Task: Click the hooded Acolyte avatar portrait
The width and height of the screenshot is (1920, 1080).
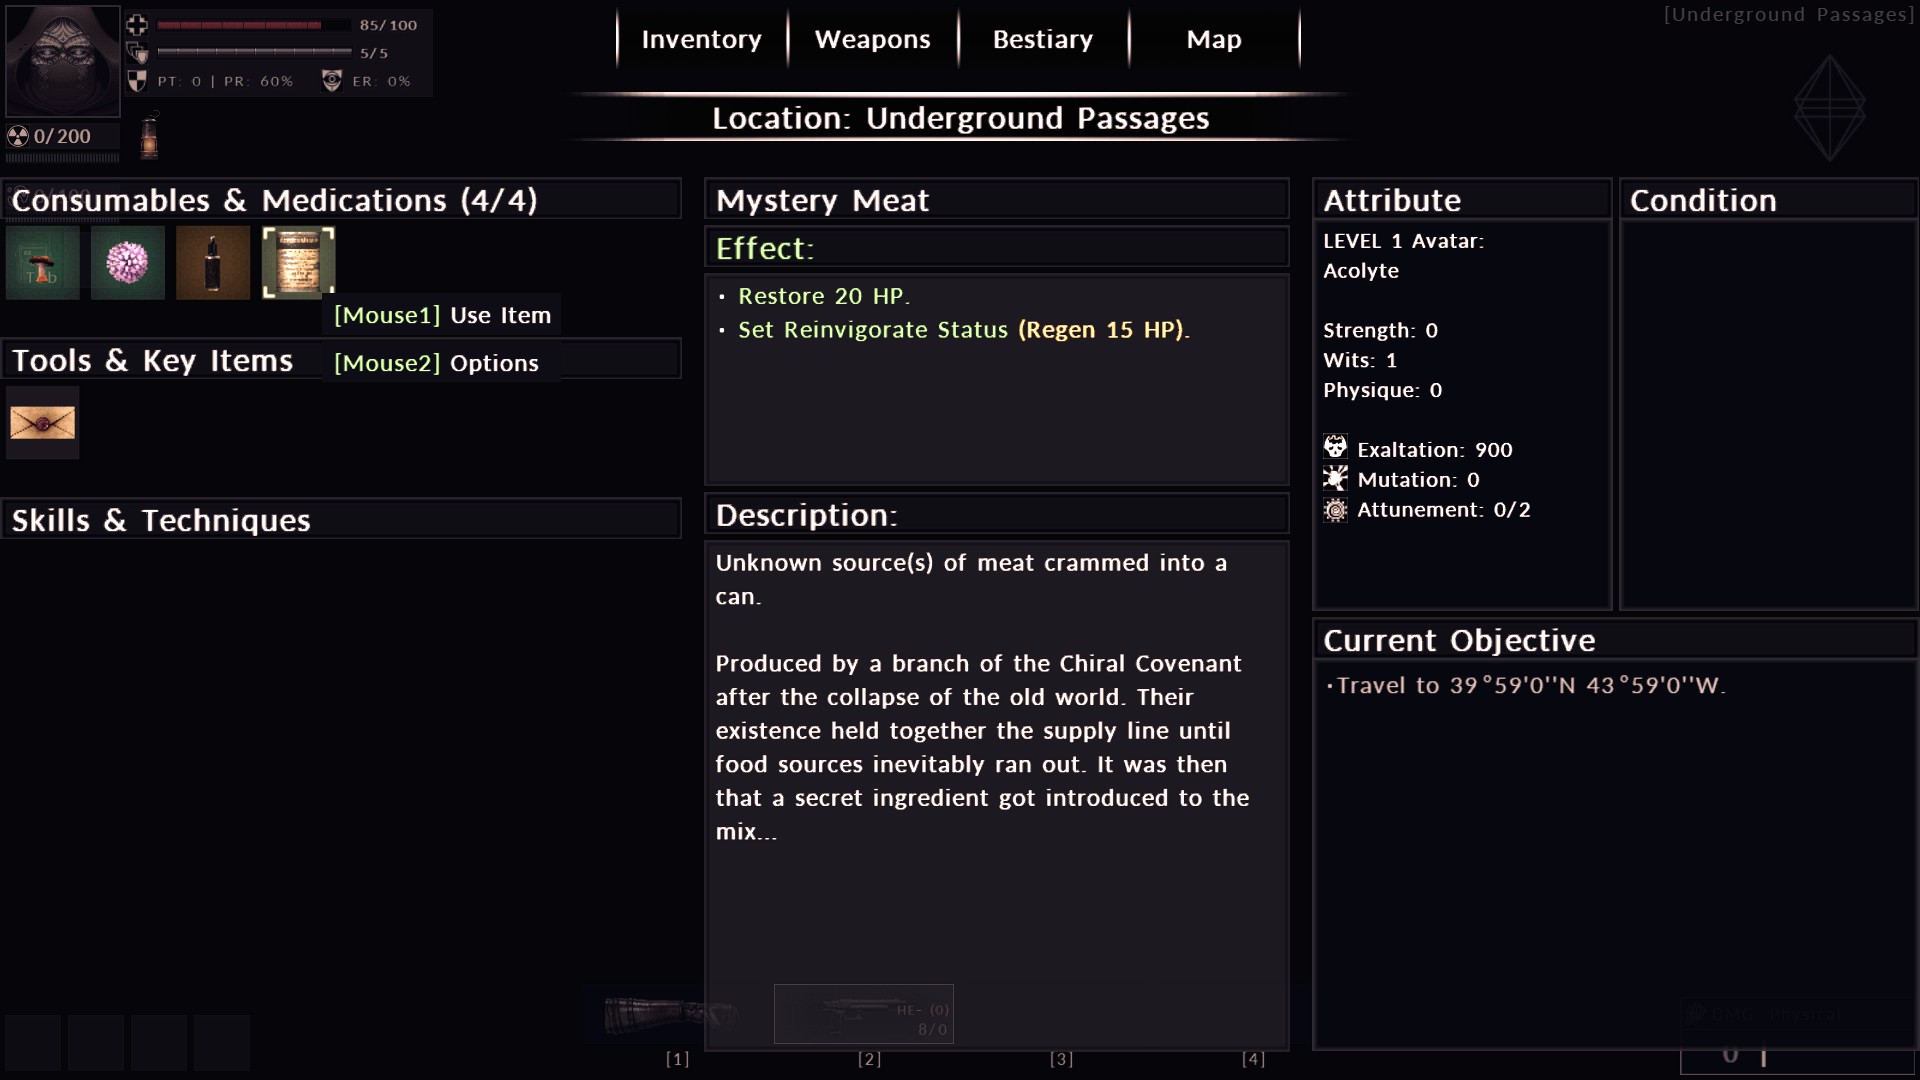Action: point(63,61)
